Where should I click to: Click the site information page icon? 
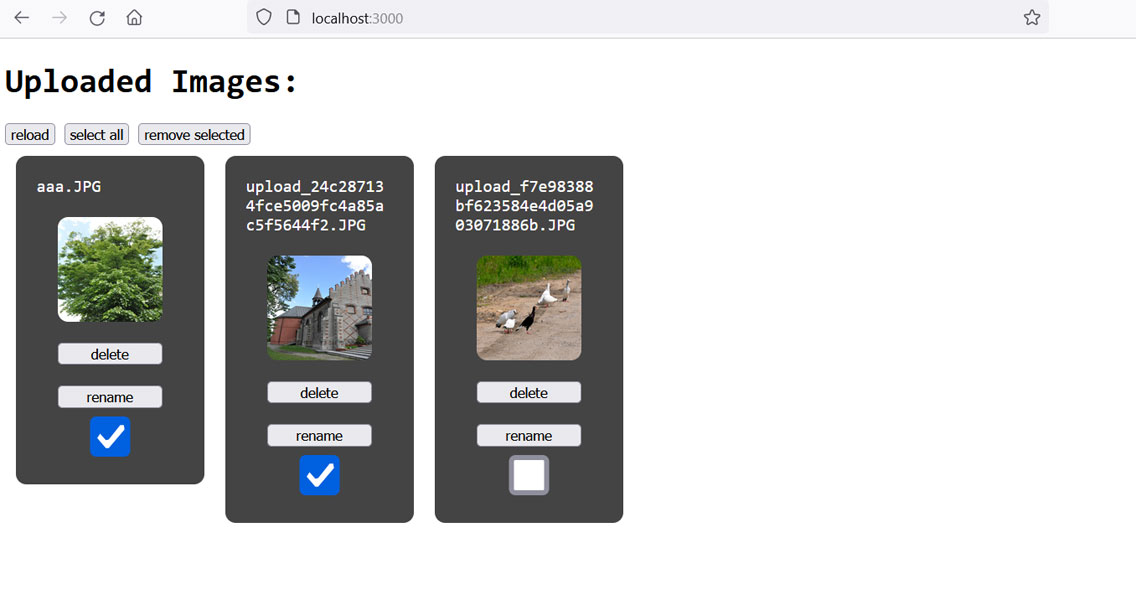pos(292,18)
